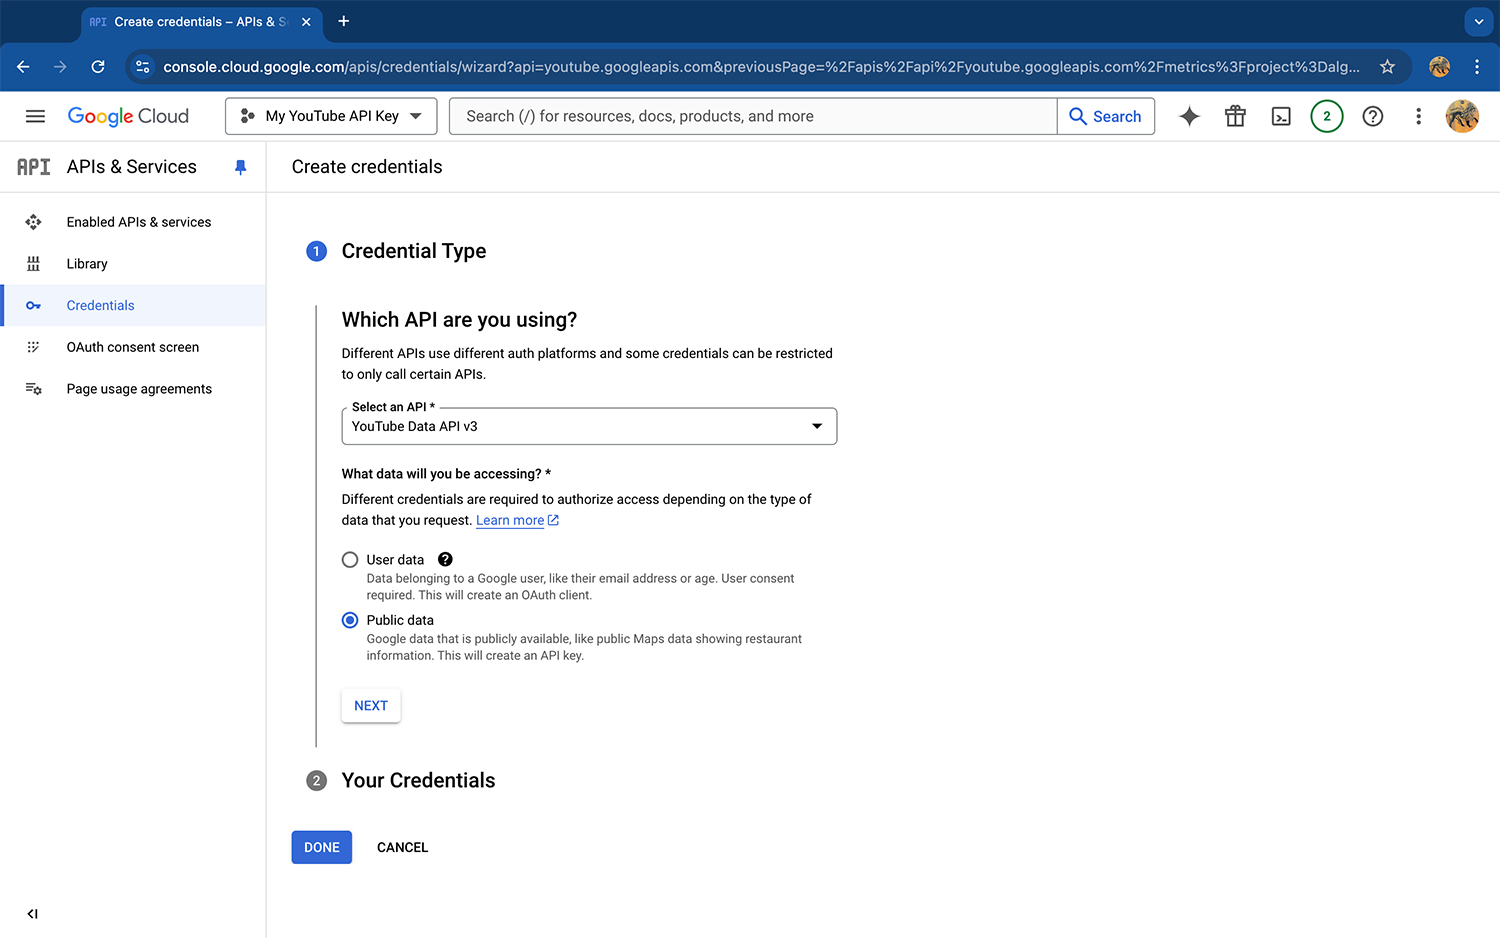This screenshot has height=938, width=1500.
Task: Close the Create credentials tab
Action: pyautogui.click(x=306, y=22)
